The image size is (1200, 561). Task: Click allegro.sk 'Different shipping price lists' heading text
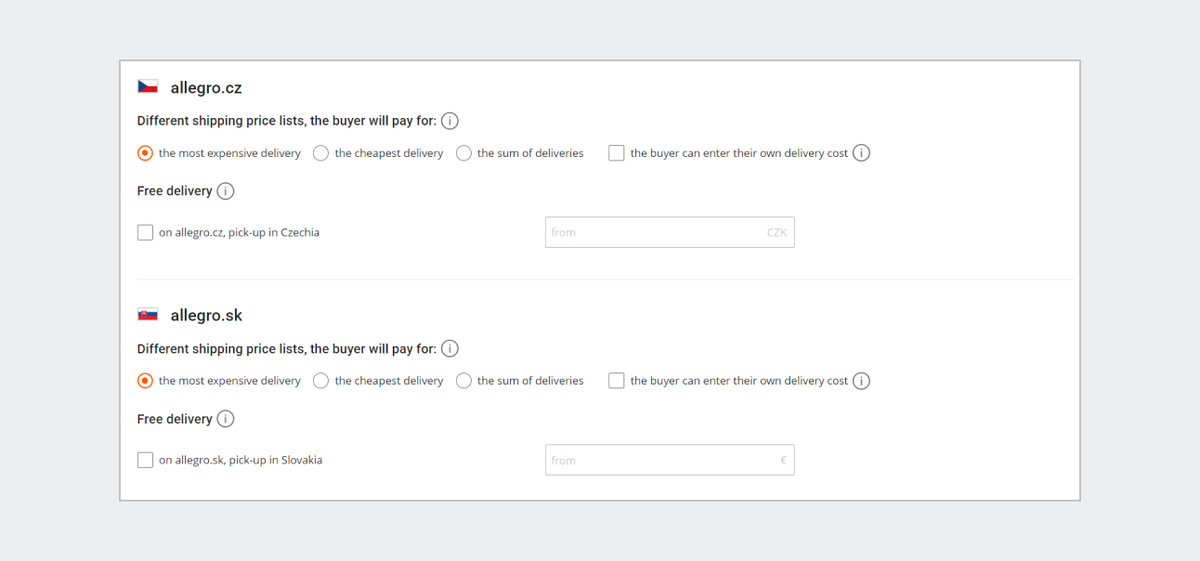click(287, 349)
